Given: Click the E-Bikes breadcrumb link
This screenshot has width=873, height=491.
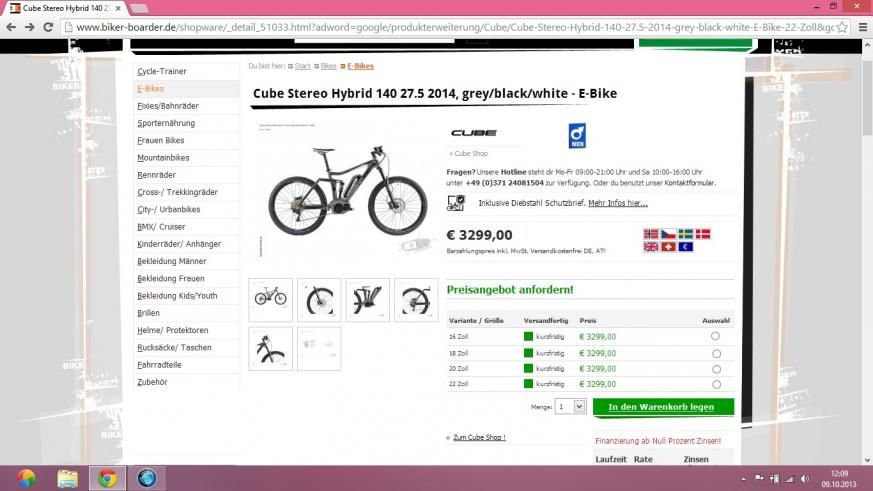Looking at the screenshot, I should click(360, 66).
